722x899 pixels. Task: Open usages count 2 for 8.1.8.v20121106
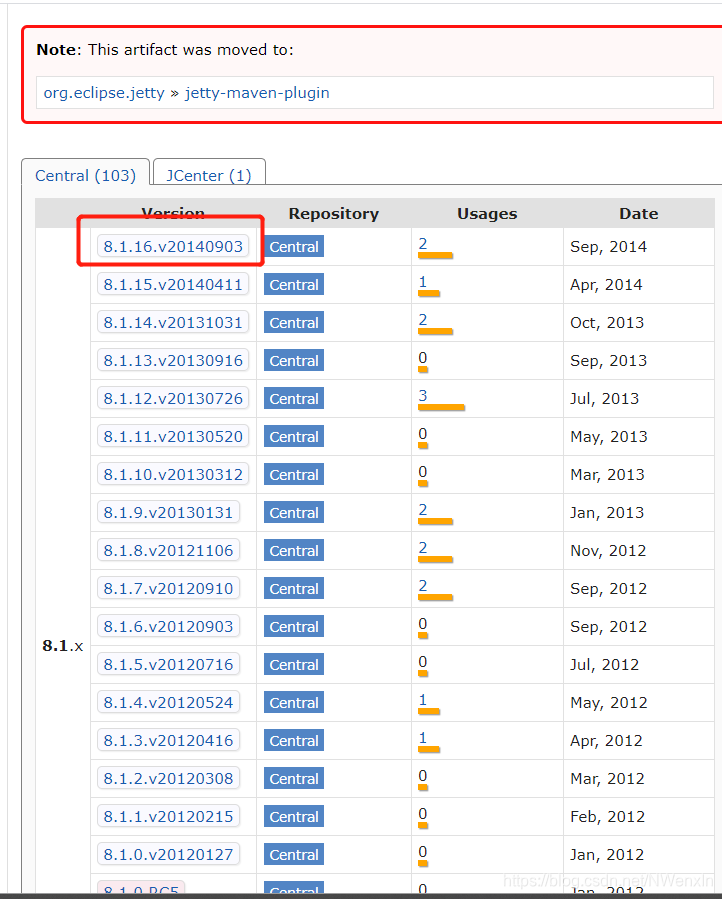(x=423, y=548)
